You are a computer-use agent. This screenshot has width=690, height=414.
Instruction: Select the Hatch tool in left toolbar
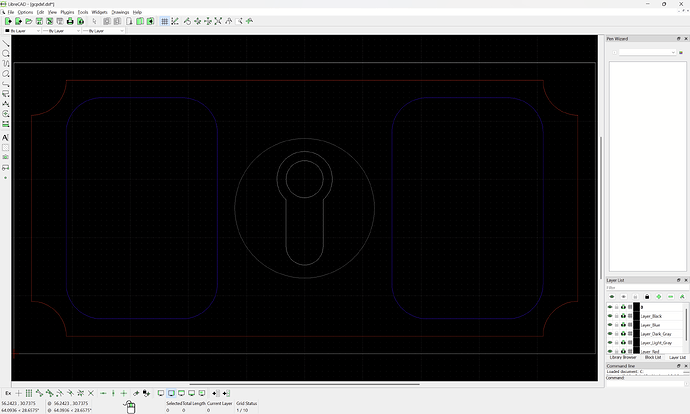(x=6, y=147)
